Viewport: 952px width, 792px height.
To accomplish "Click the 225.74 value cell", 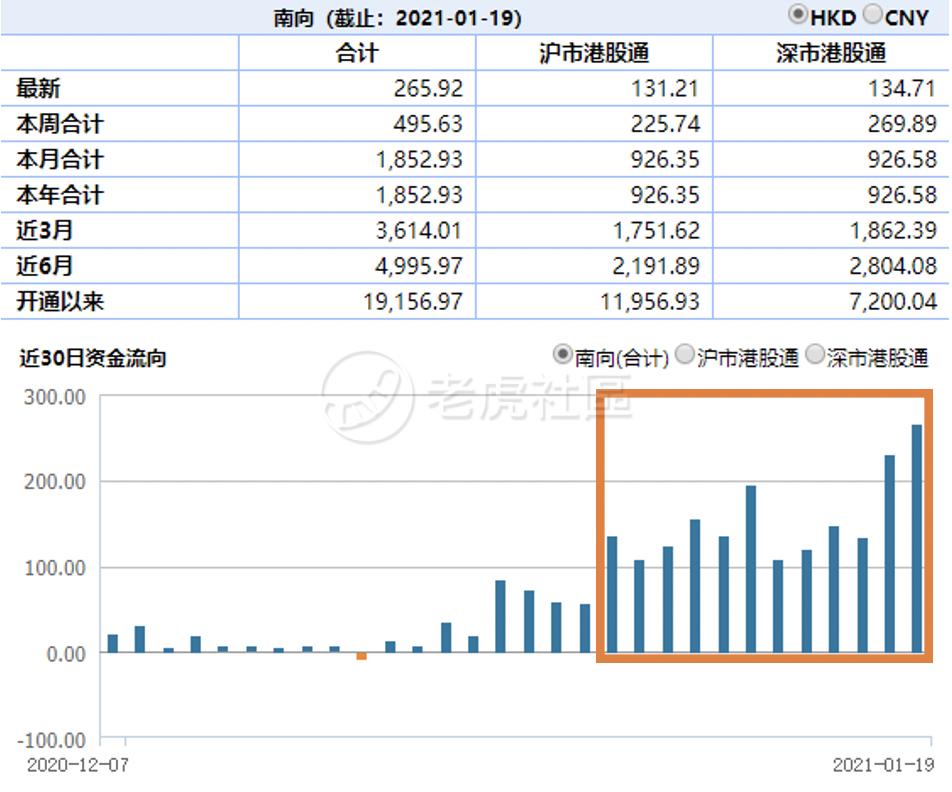I will (x=665, y=125).
